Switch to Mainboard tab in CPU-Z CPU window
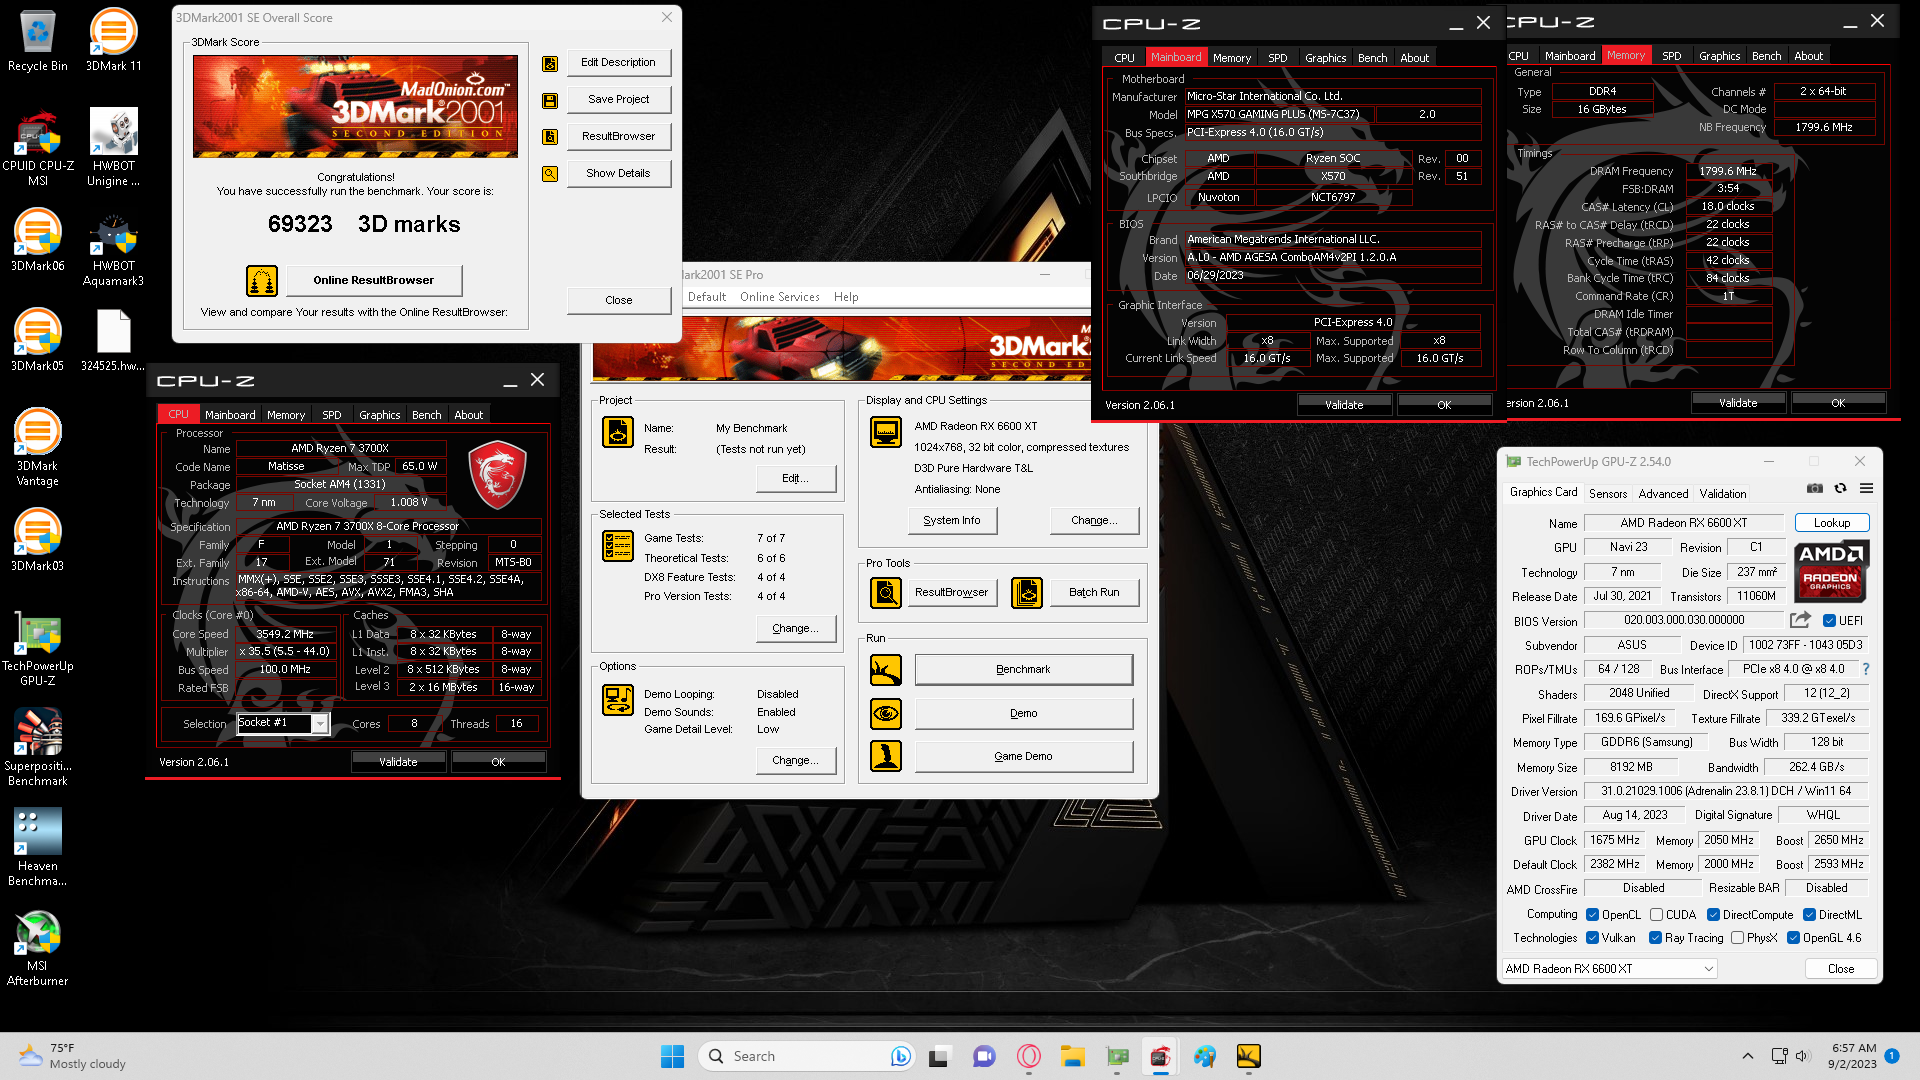The image size is (1920, 1080). (x=230, y=415)
